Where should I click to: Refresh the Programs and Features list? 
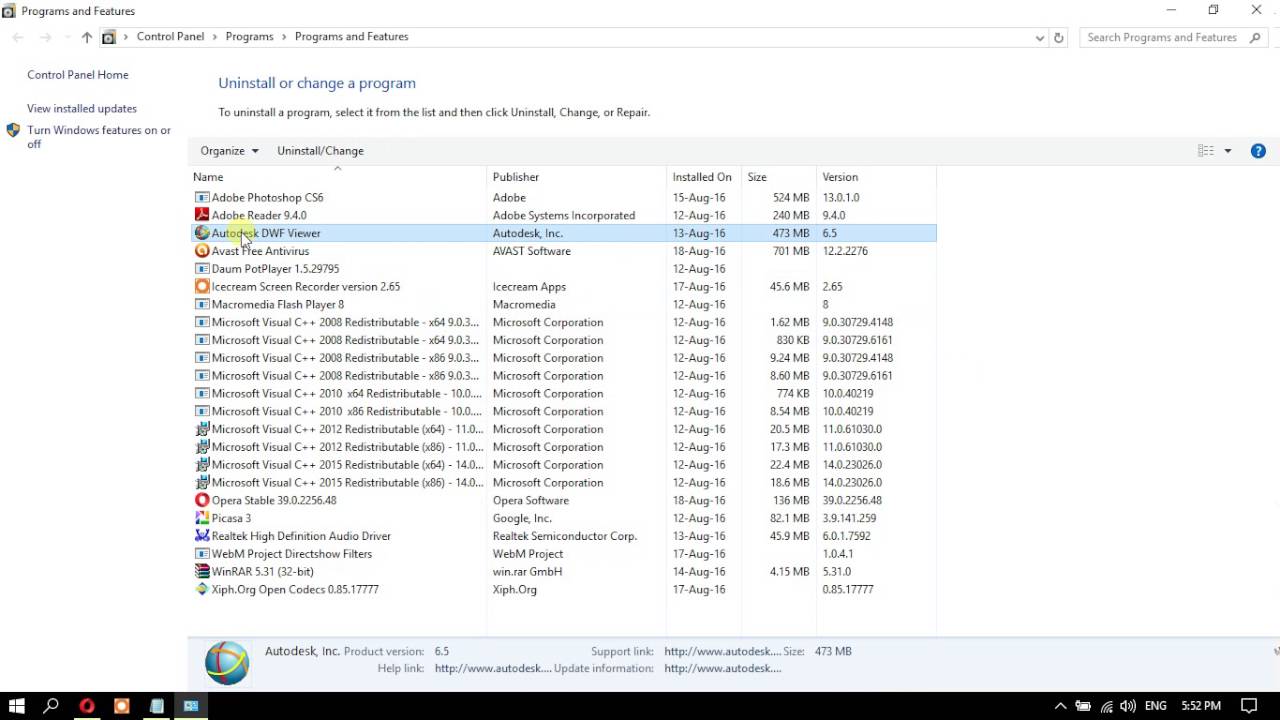(1059, 37)
